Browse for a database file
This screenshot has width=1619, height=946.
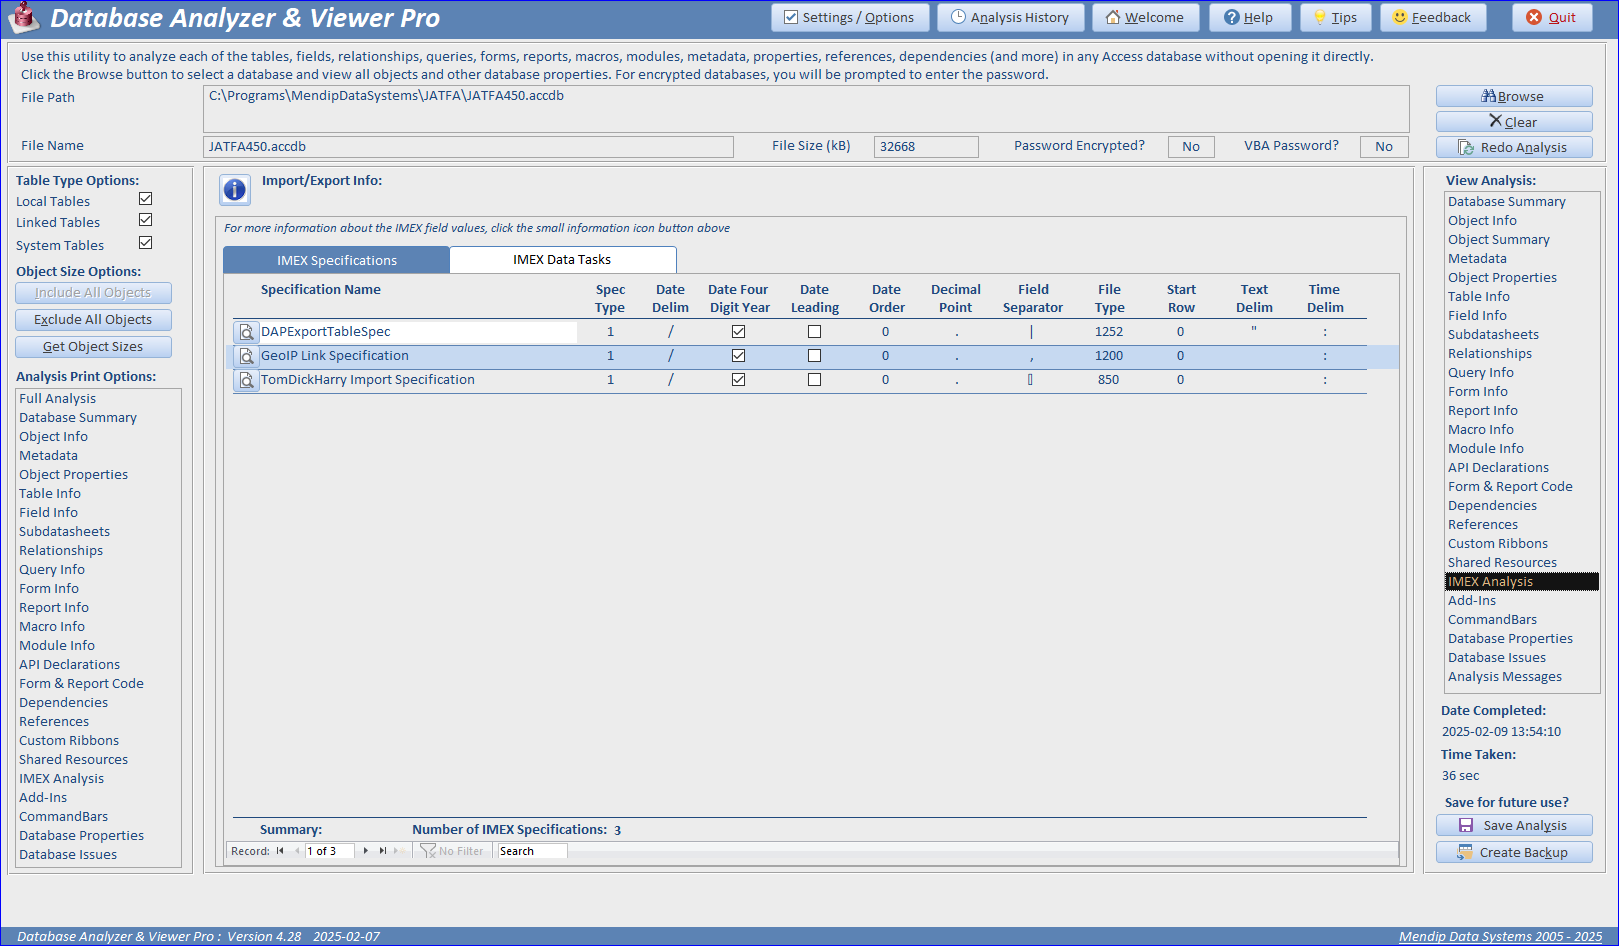(1514, 96)
